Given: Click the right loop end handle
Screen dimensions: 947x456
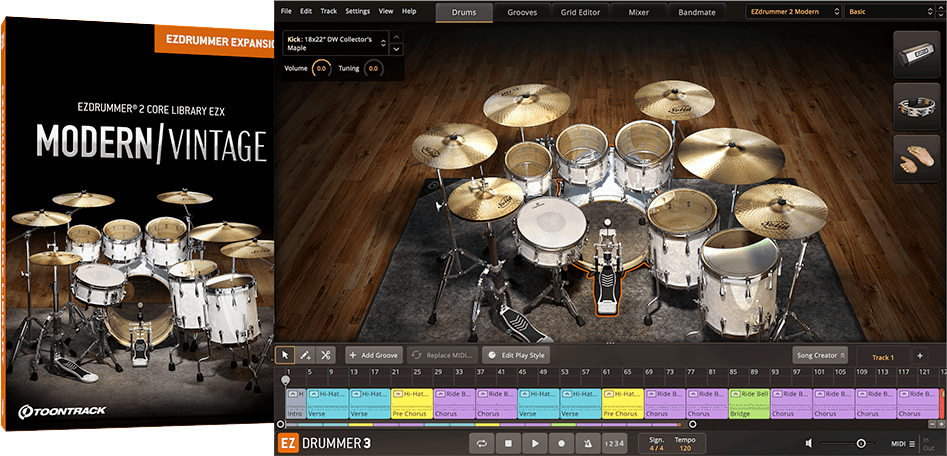Looking at the screenshot, I should 693,425.
